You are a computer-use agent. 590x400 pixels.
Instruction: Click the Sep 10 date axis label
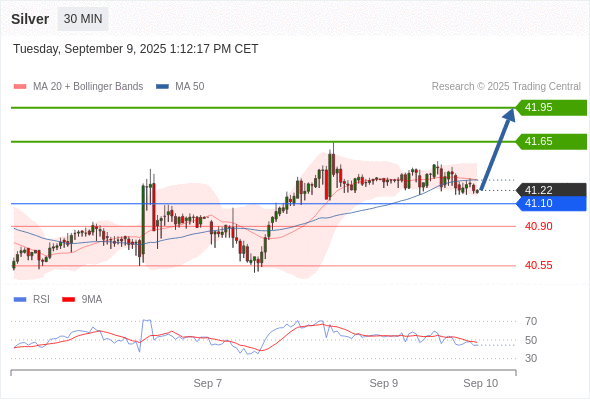point(481,383)
